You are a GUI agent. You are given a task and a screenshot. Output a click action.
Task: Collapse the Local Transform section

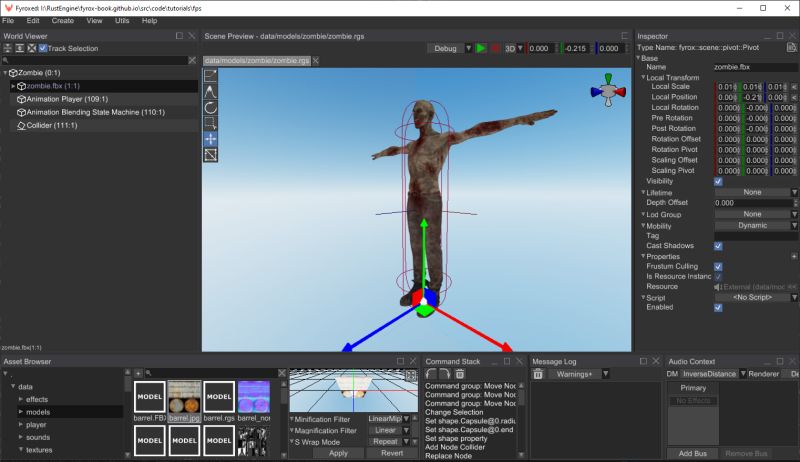click(x=643, y=77)
